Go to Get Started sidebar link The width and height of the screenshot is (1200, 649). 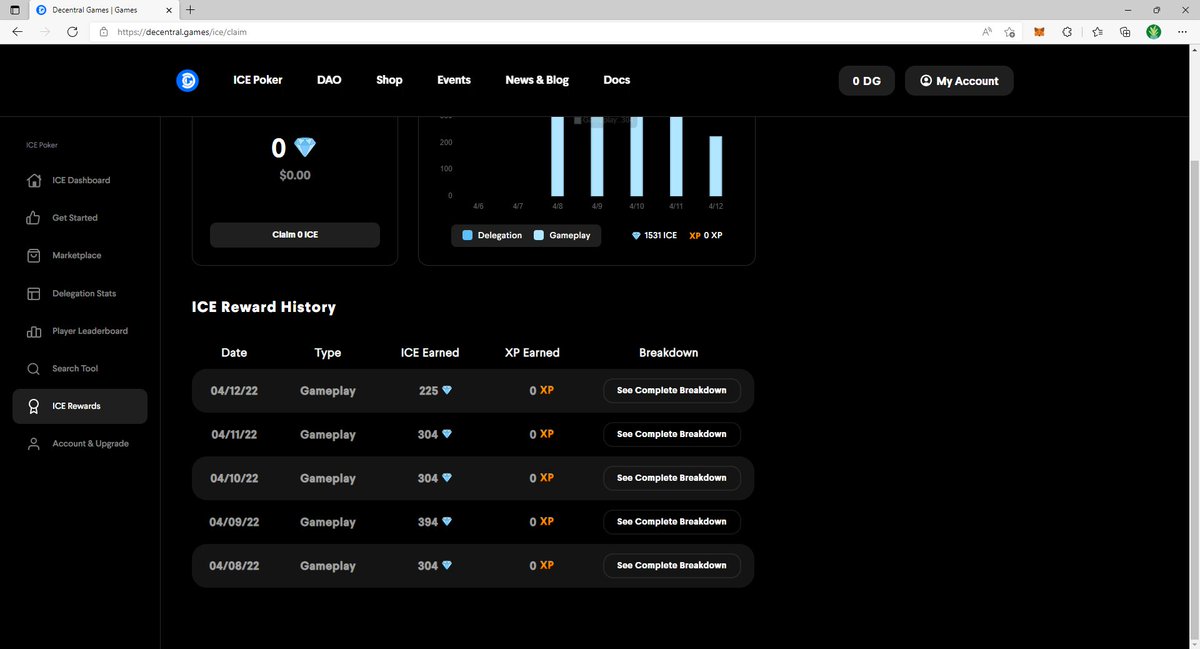point(75,218)
